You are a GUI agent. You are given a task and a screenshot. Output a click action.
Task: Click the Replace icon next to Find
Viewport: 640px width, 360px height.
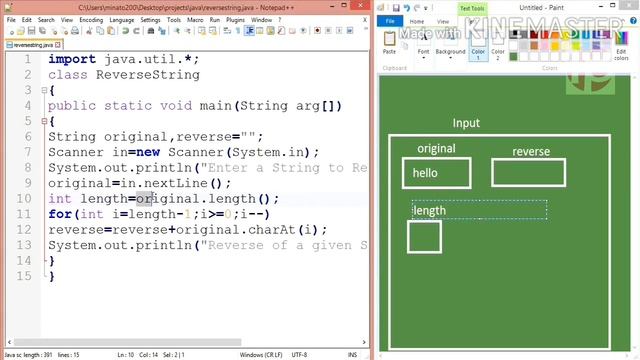pyautogui.click(x=162, y=31)
